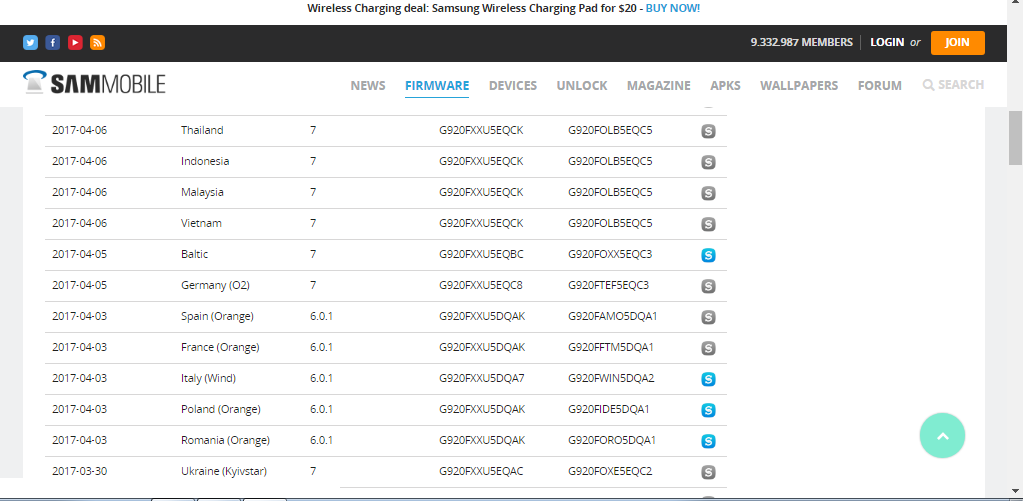Click Malaysia country cell
Viewport: 1023px width, 501px height.
pos(202,192)
